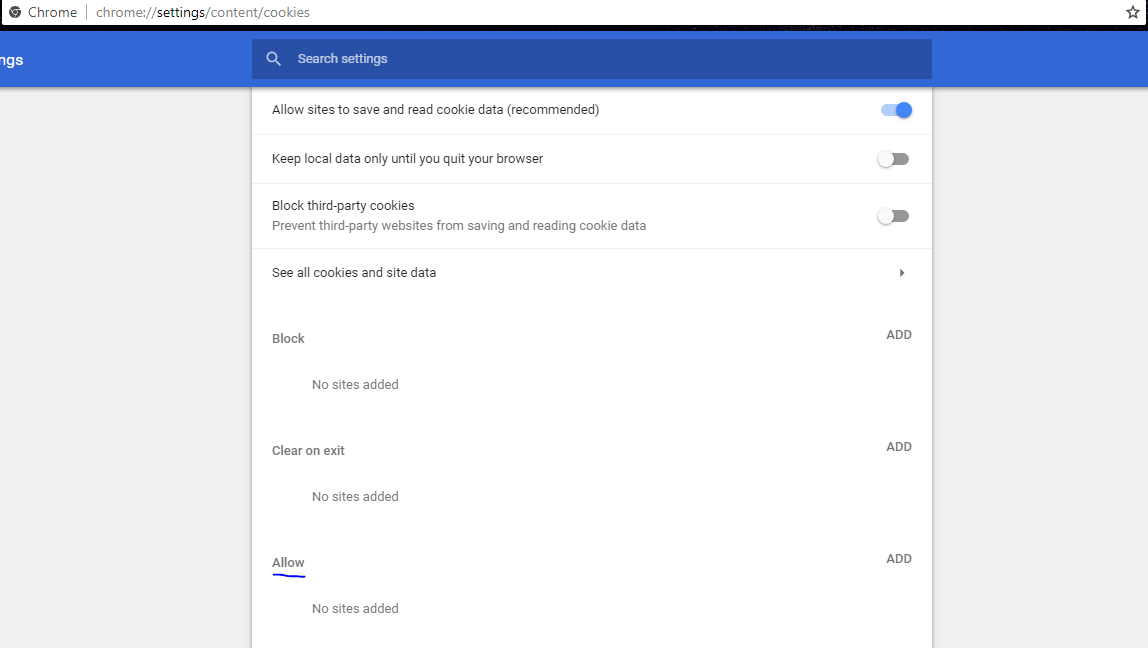The height and width of the screenshot is (648, 1148).
Task: Expand arrow beside See all cookies
Action: (902, 273)
